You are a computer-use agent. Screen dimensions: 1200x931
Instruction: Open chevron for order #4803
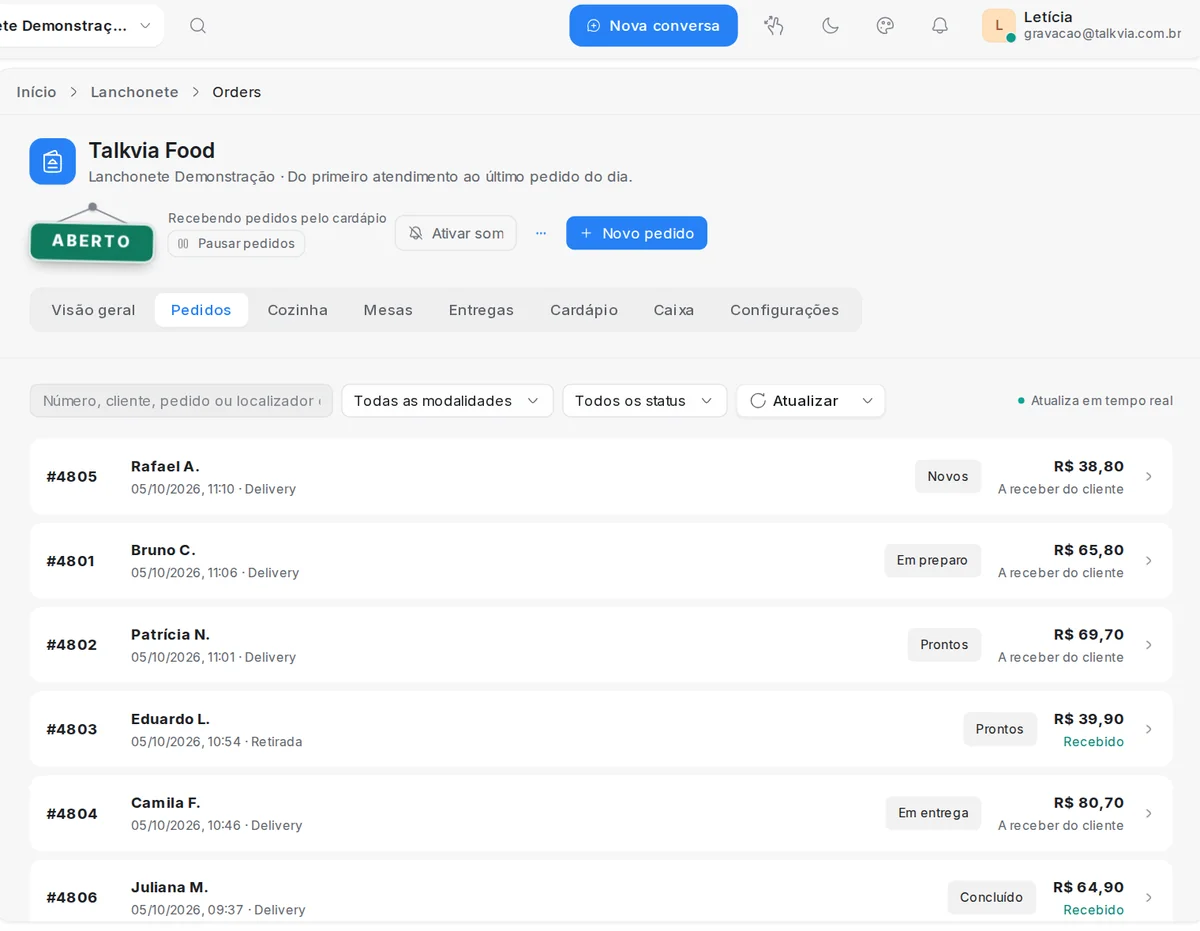(x=1149, y=729)
